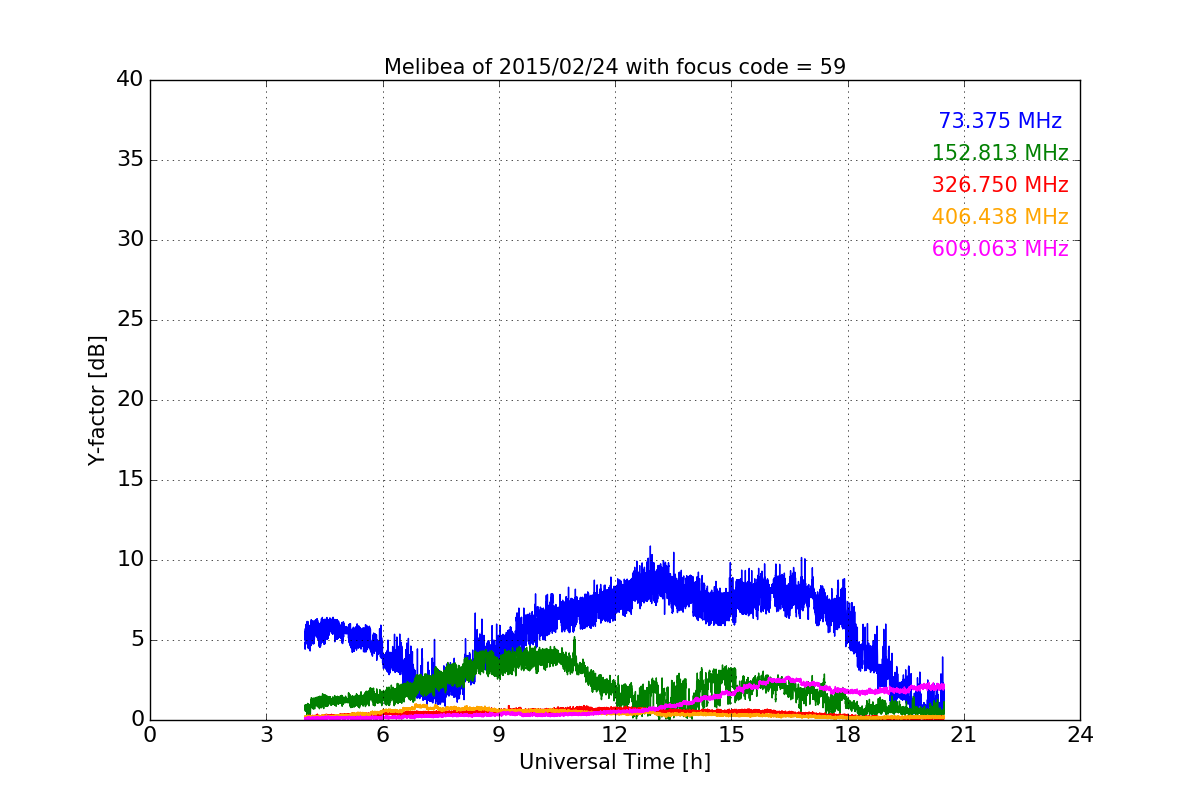Click the x-axis tick value 6
Screen dimensions: 1200x800
click(x=382, y=735)
